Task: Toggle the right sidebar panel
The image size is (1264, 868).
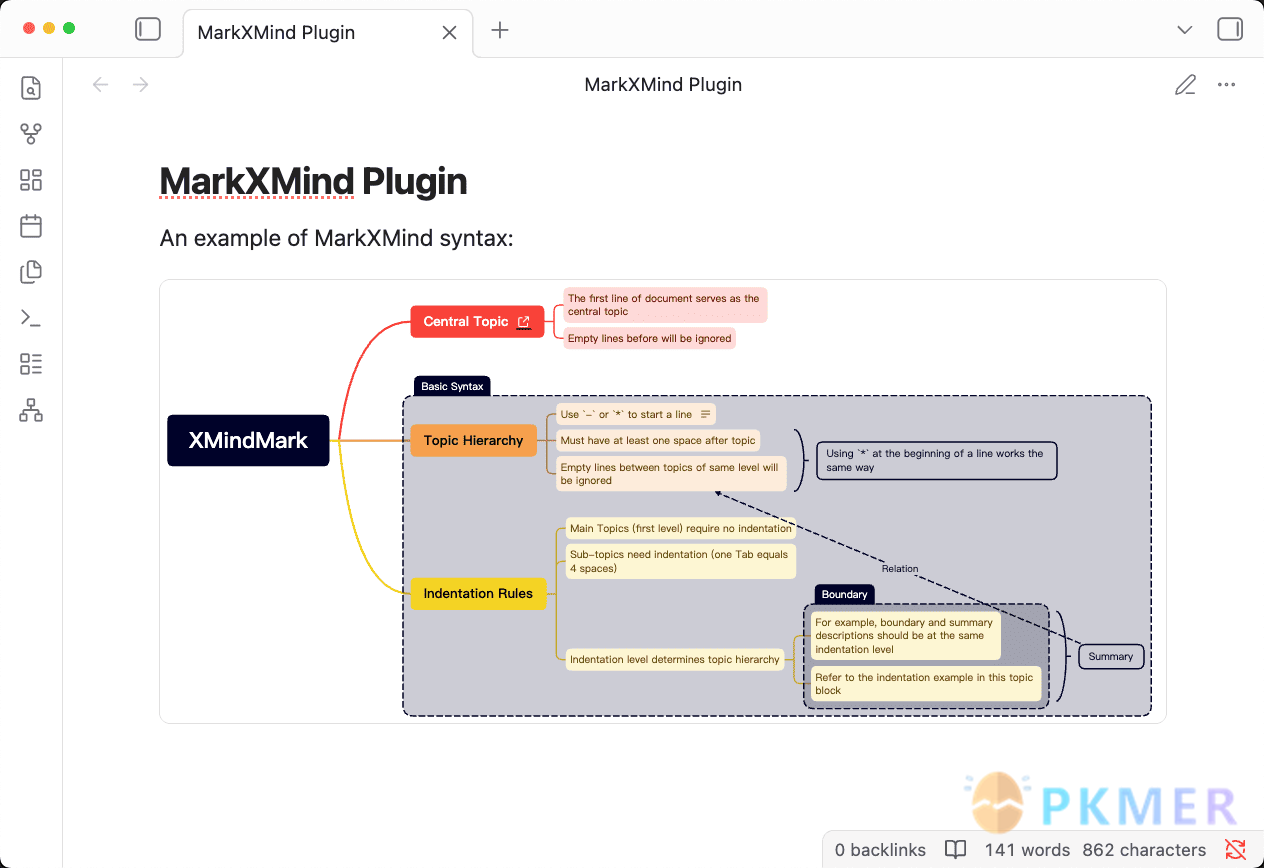Action: point(1230,30)
